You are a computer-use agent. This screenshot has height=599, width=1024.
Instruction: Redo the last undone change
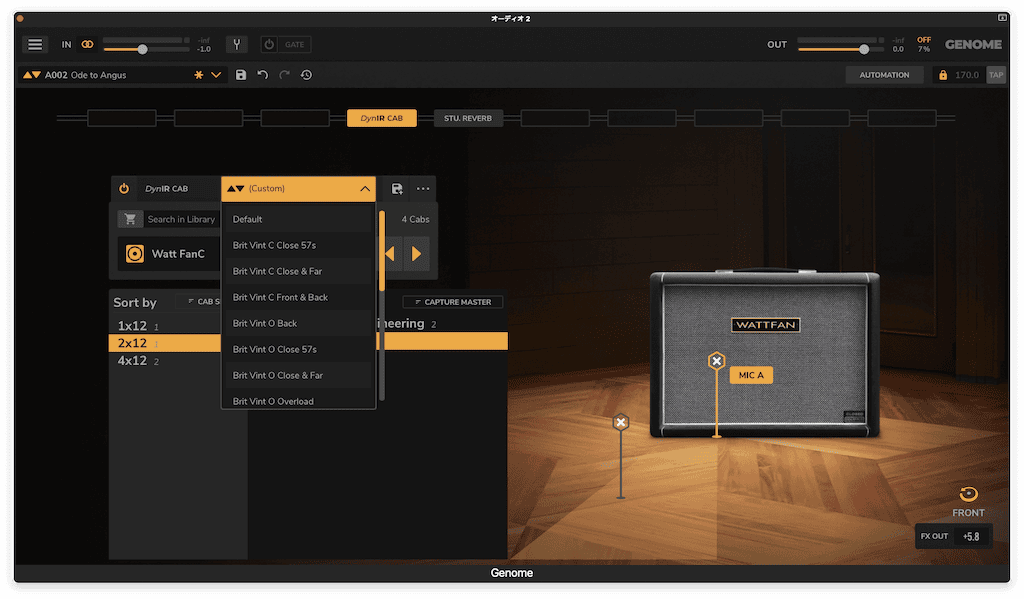(284, 75)
